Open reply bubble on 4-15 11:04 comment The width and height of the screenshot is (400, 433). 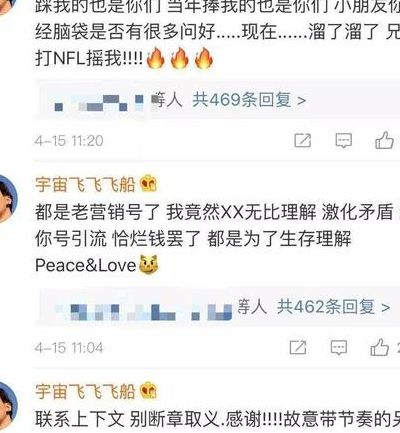(x=339, y=348)
